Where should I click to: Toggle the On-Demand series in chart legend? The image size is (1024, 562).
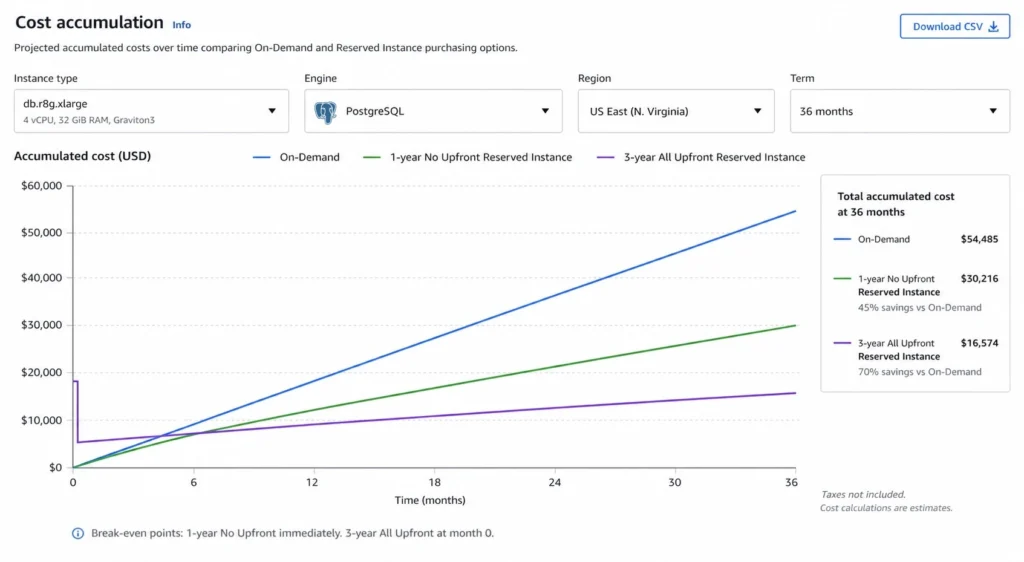[x=296, y=157]
